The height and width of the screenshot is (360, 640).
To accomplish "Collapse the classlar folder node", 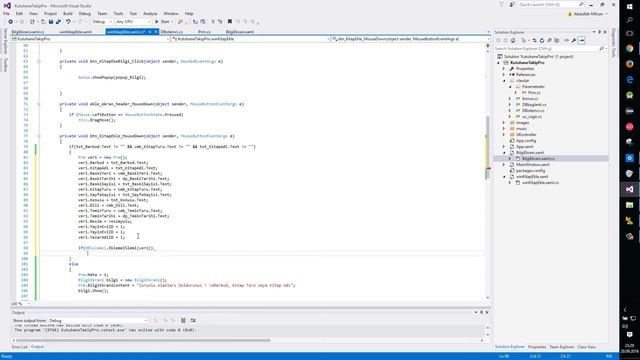I will [x=504, y=81].
